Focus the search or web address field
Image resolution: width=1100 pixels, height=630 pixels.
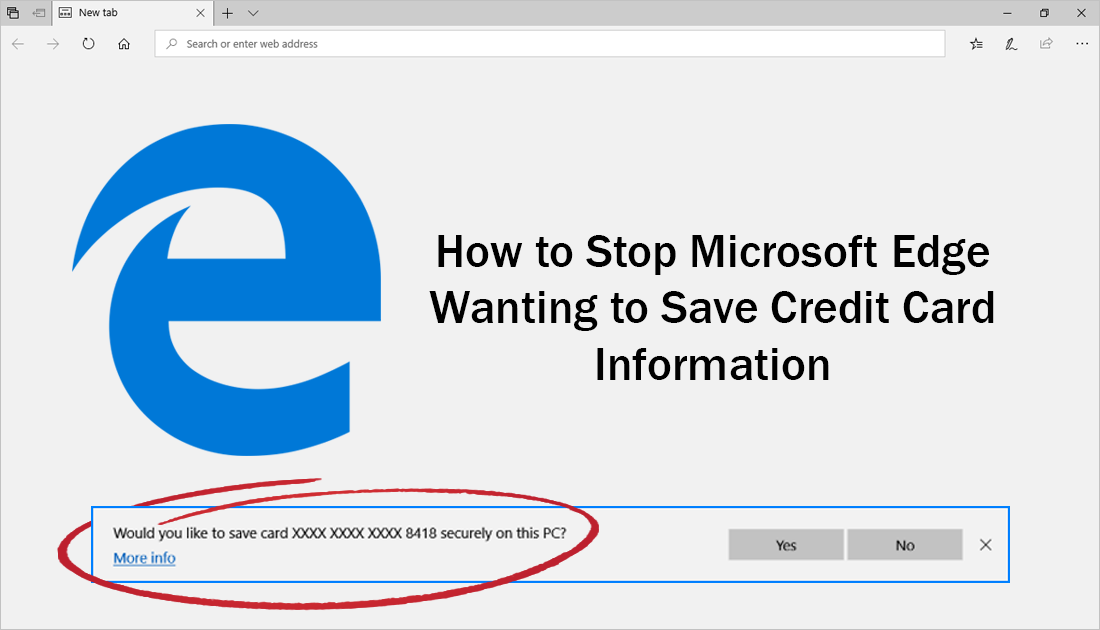tap(550, 43)
